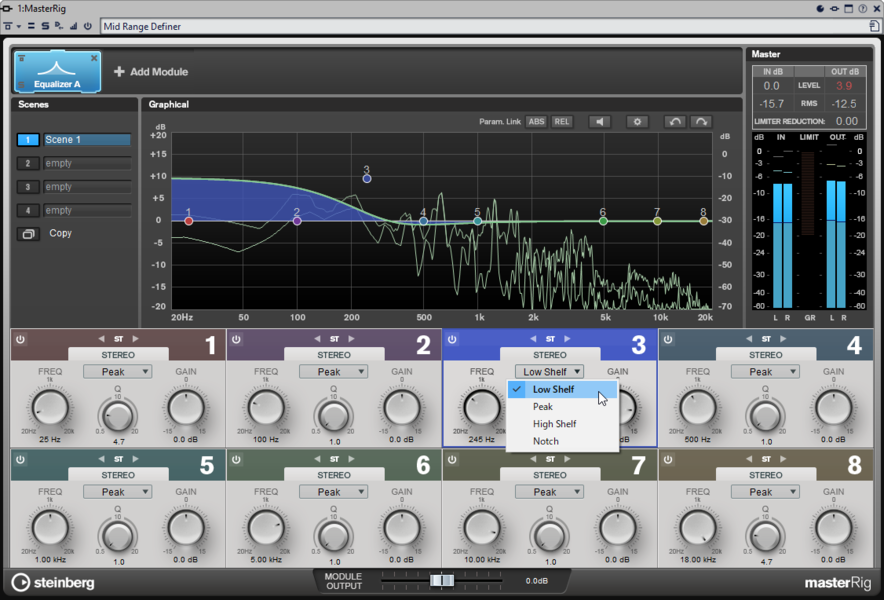Open band 7 filter type dropdown
The height and width of the screenshot is (600, 884).
549,492
